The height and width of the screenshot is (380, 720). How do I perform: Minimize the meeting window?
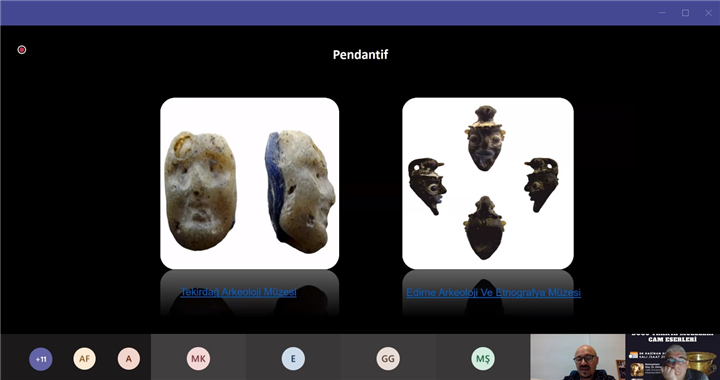pyautogui.click(x=662, y=13)
